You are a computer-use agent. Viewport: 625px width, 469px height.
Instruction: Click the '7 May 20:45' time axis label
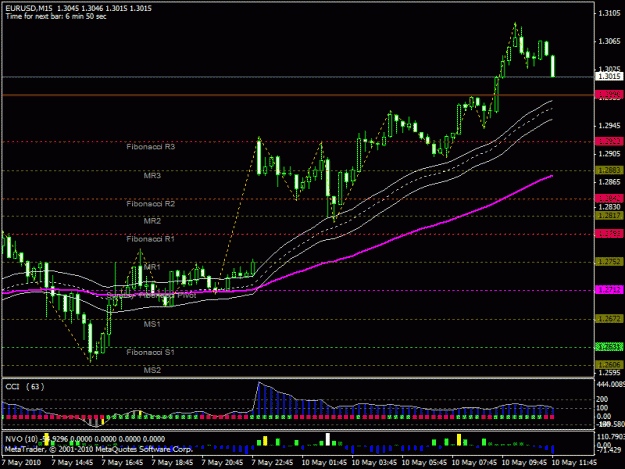pyautogui.click(x=222, y=463)
